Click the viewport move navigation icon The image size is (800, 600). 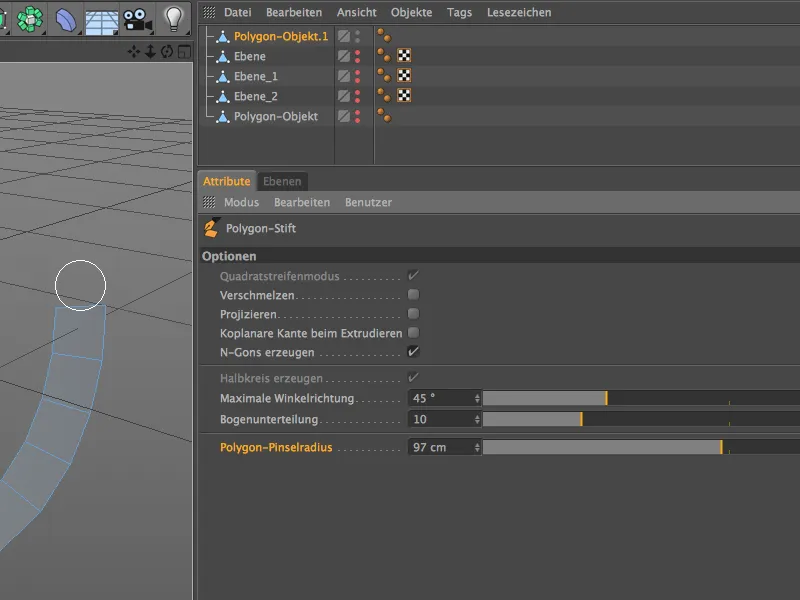click(x=133, y=49)
